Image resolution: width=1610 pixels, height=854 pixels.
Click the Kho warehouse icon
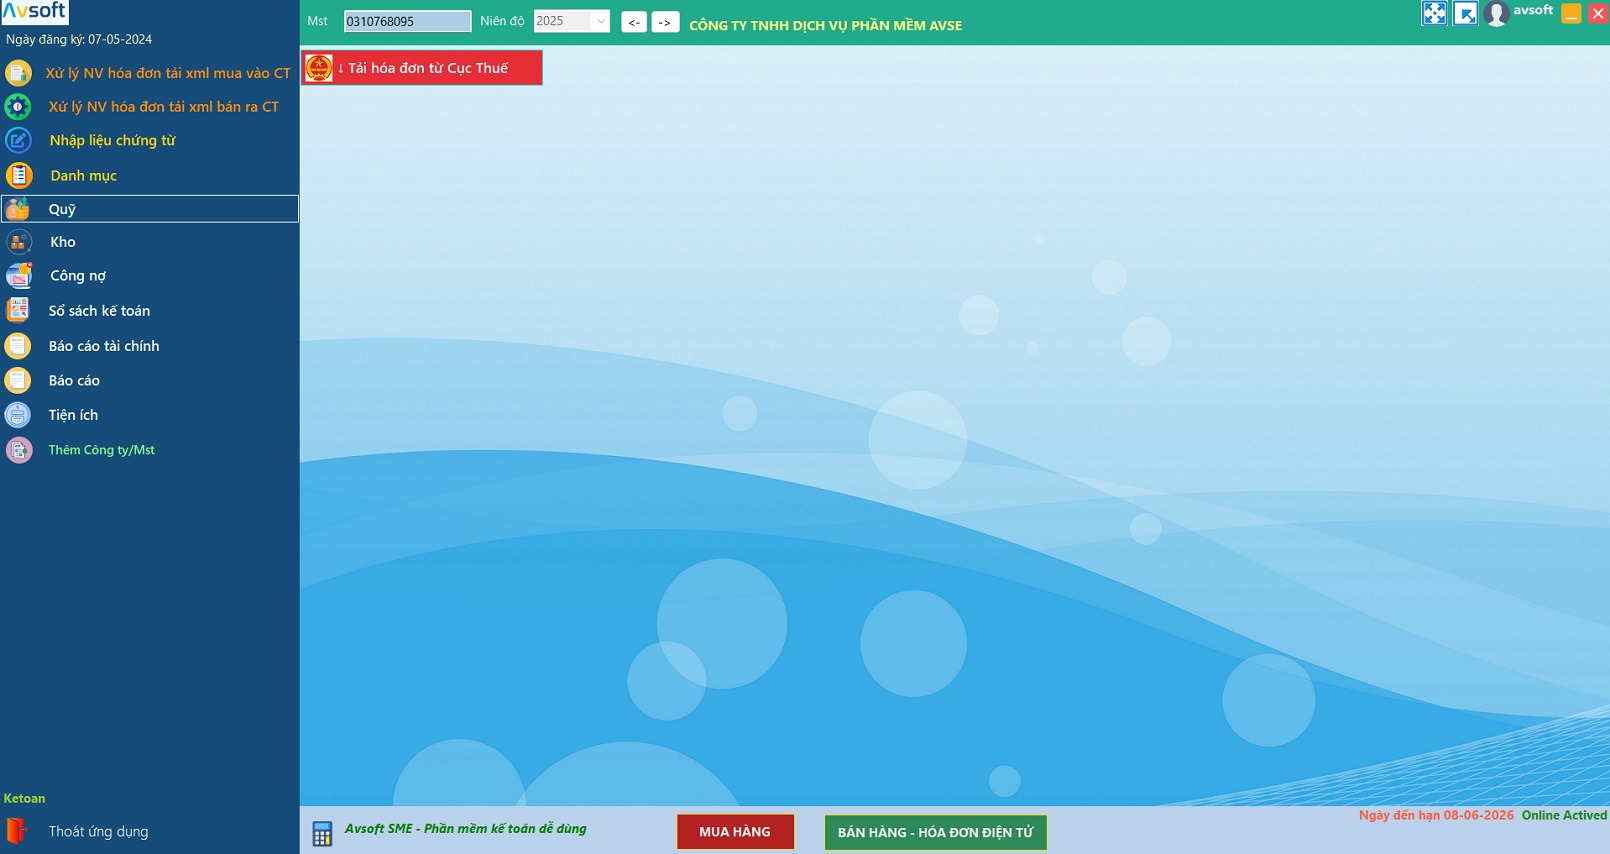(x=18, y=242)
